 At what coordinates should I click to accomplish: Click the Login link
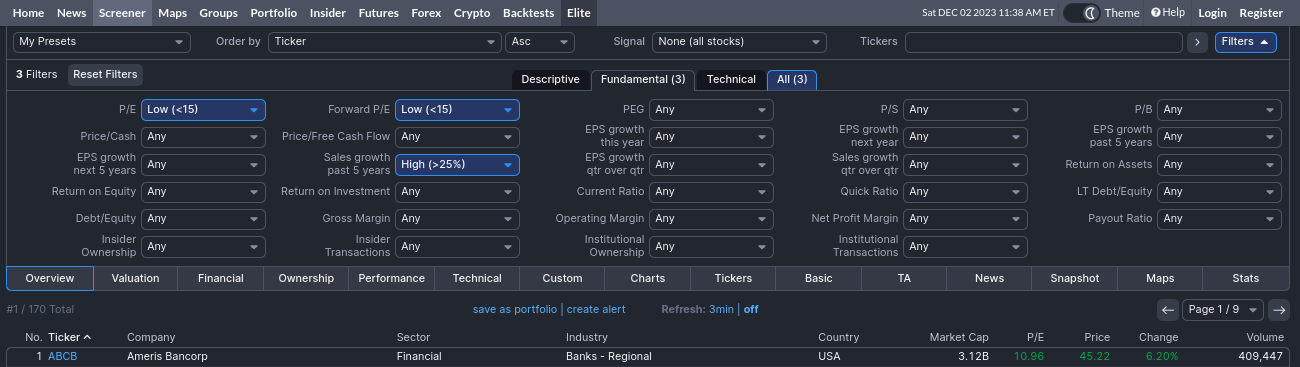(1212, 13)
